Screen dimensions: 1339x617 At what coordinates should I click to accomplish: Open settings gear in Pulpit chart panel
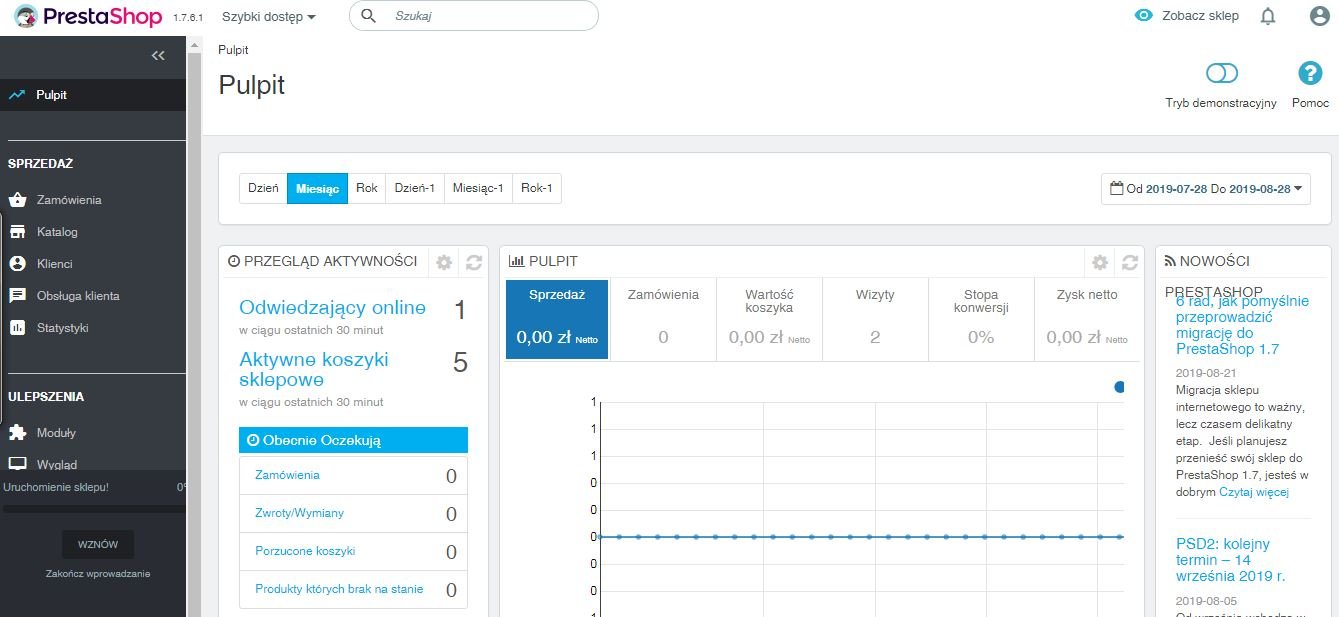pos(1100,262)
